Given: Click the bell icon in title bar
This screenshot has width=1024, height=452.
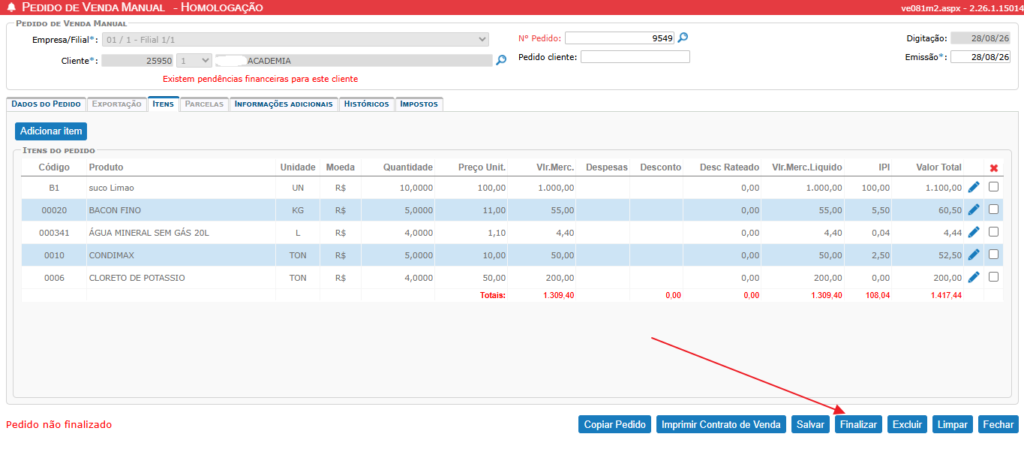Looking at the screenshot, I should click(x=10, y=8).
